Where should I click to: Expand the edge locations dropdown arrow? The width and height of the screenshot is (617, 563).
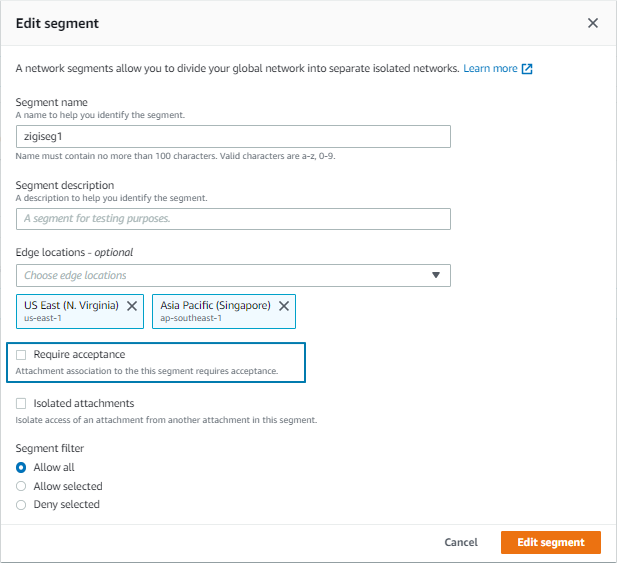click(x=436, y=275)
